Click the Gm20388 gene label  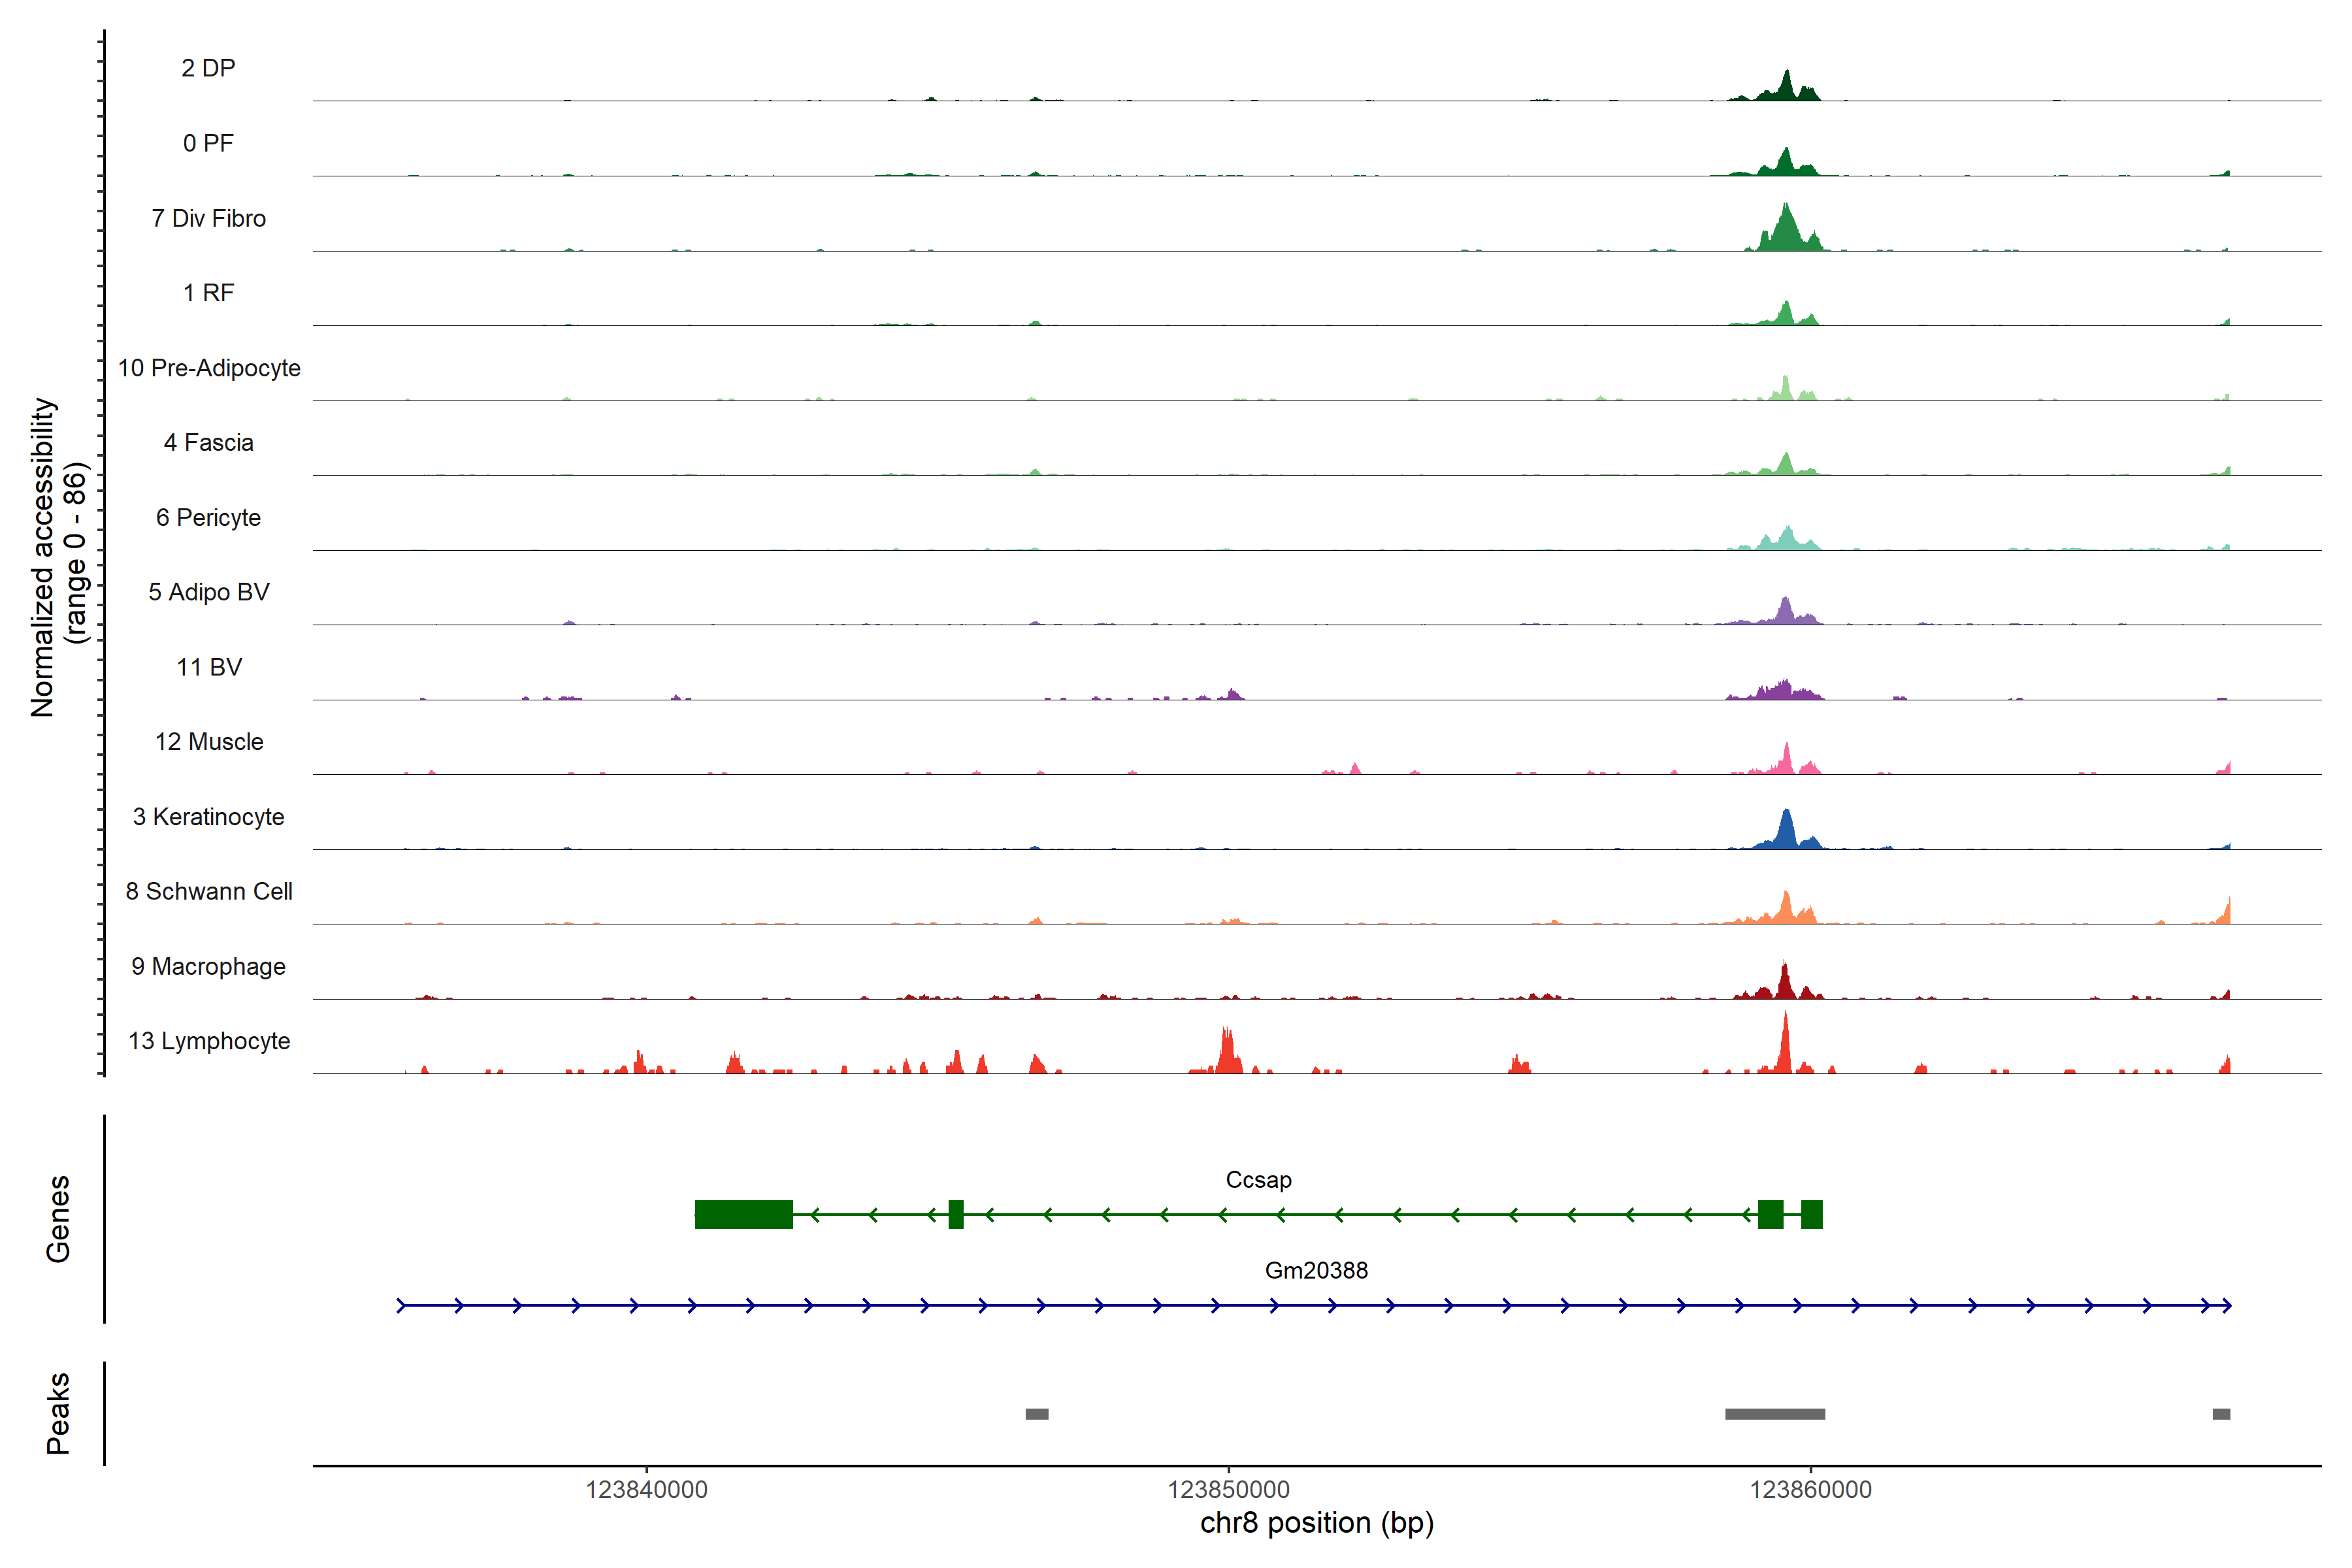(1316, 1271)
